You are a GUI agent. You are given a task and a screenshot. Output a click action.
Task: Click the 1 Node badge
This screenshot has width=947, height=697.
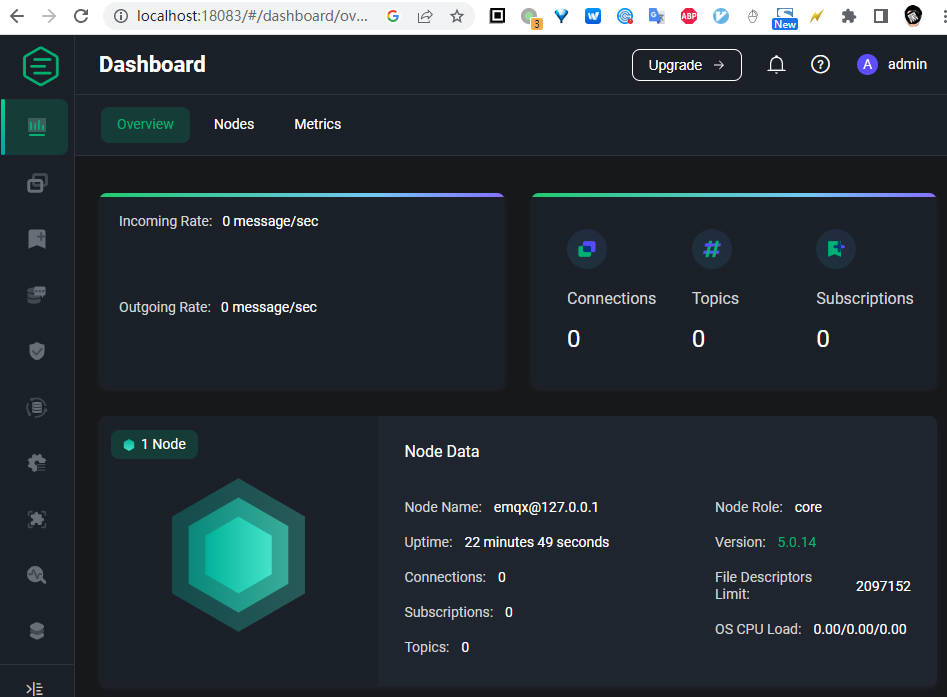pos(154,444)
